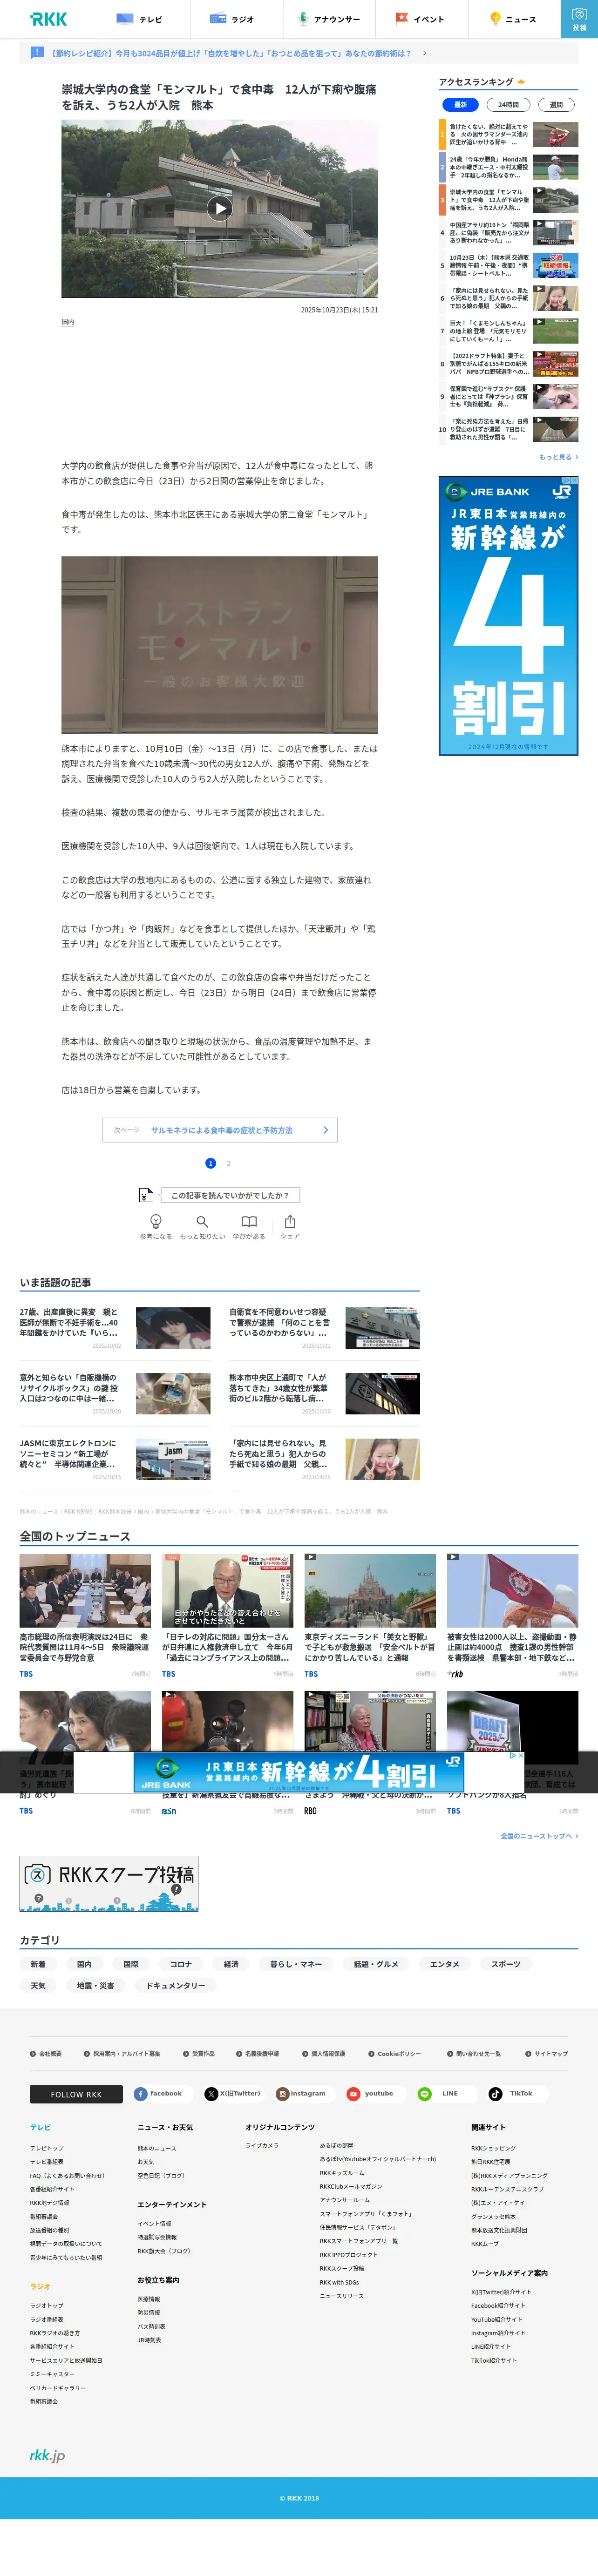Play the main article video

point(220,208)
